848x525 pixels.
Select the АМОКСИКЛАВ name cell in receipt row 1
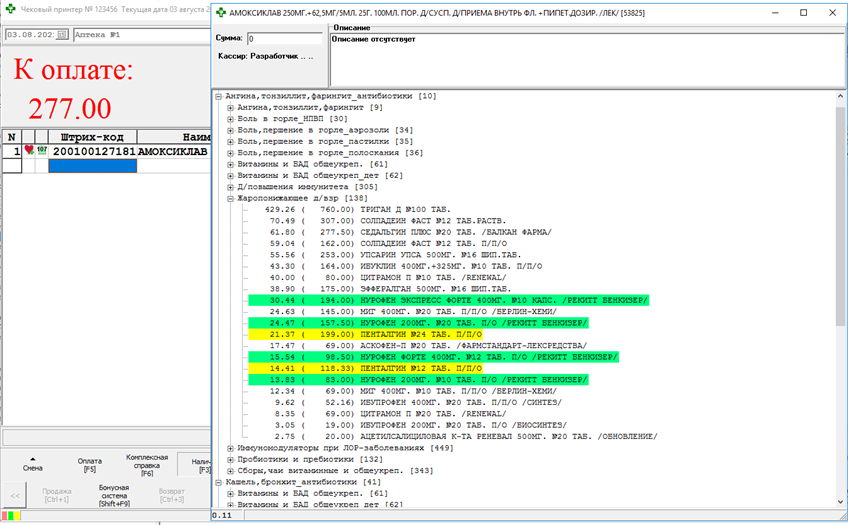point(174,151)
